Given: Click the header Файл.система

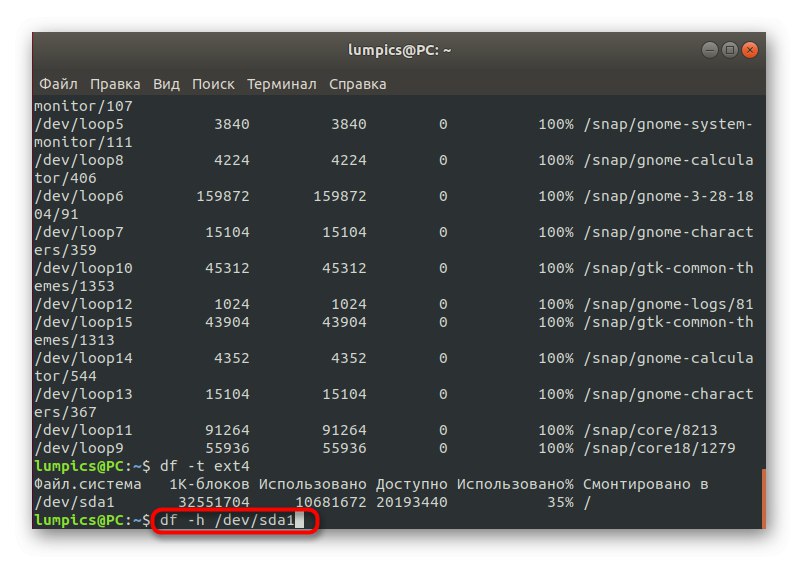Looking at the screenshot, I should [x=88, y=484].
